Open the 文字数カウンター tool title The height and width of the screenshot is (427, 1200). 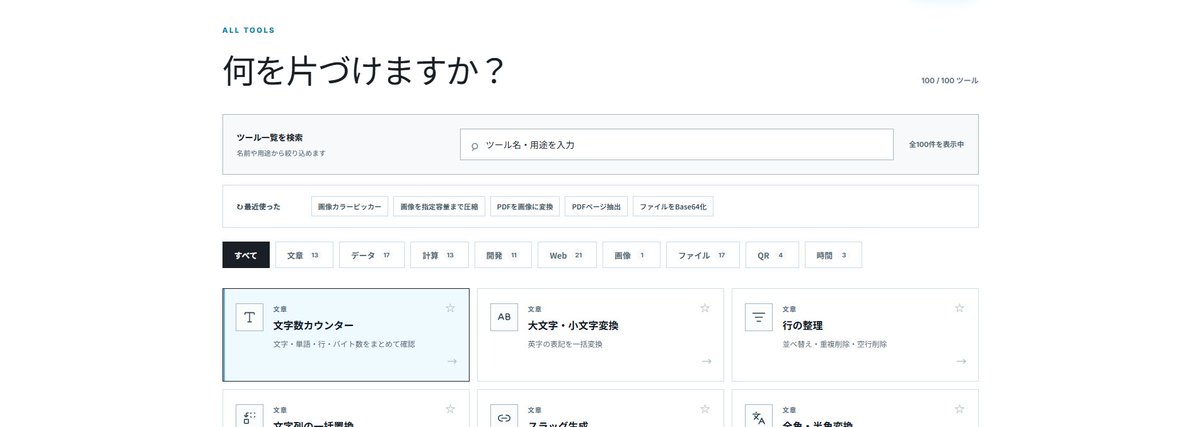click(313, 326)
